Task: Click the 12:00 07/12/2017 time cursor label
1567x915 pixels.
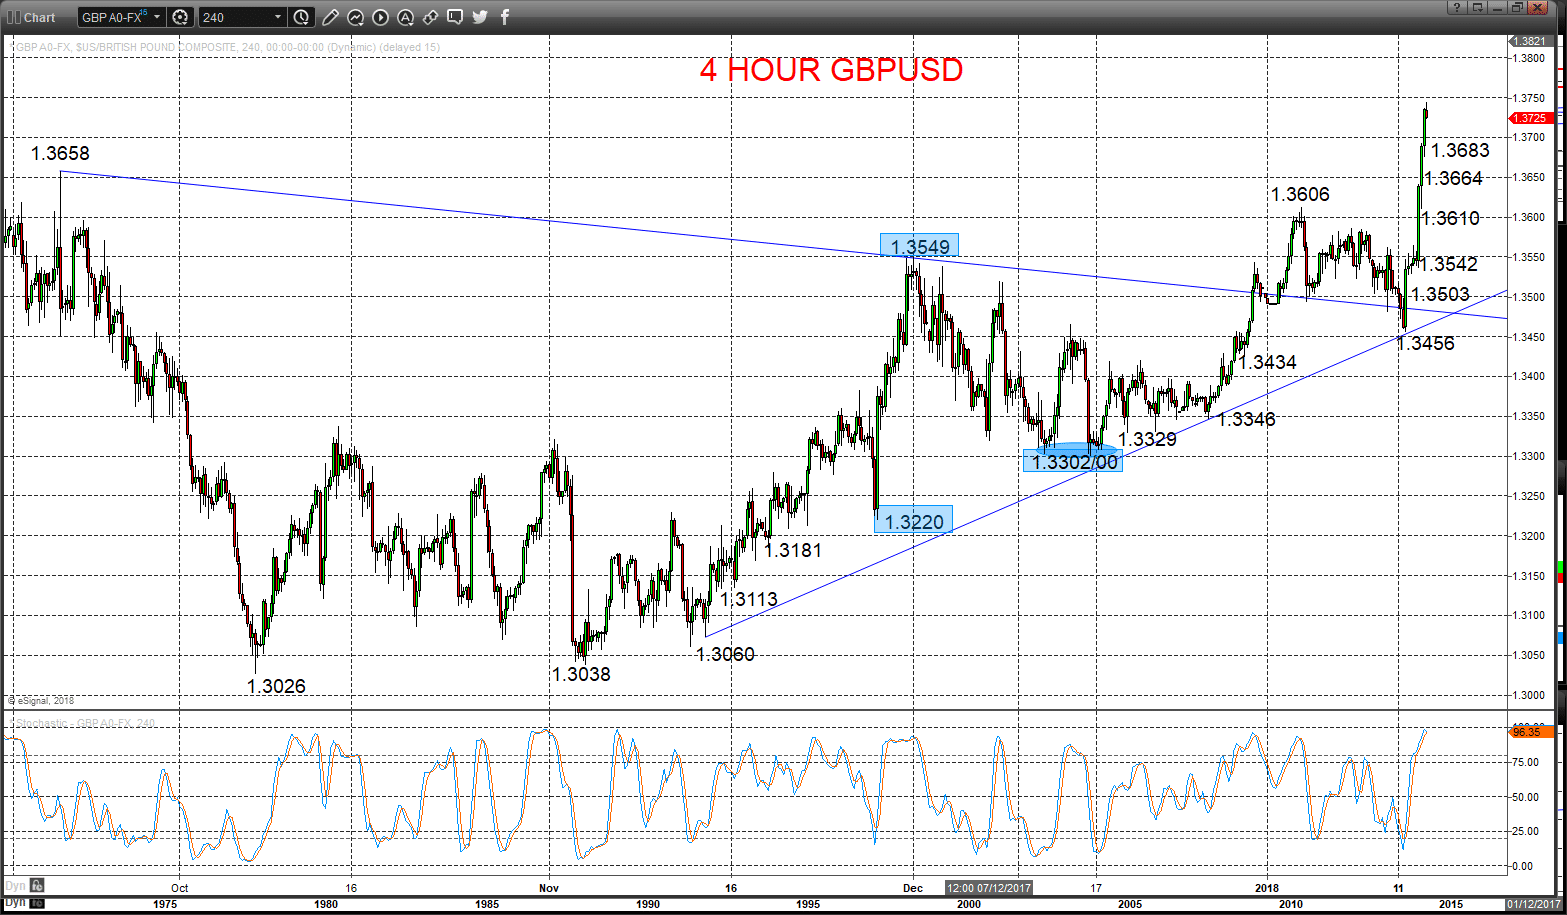Action: (x=988, y=887)
